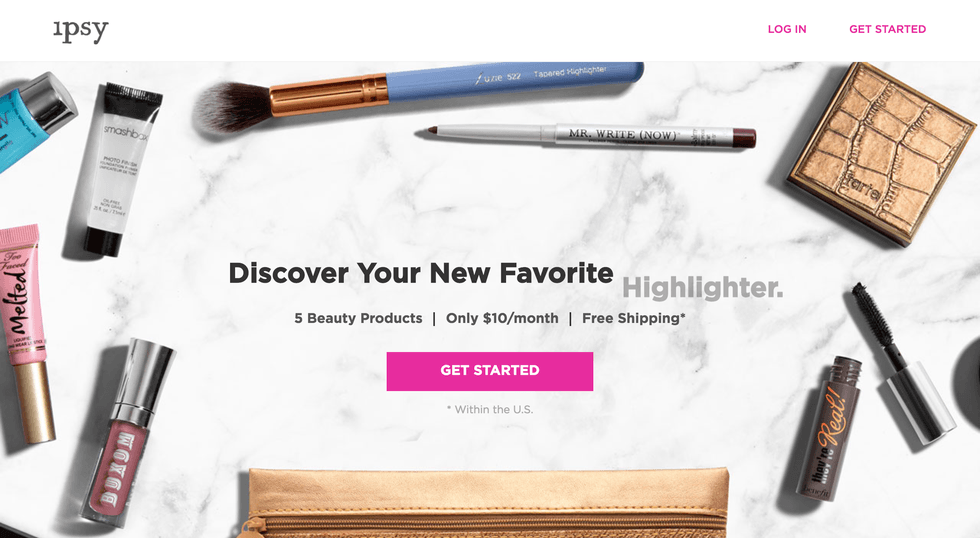
Task: Click the Within the U.S. footnote
Action: pyautogui.click(x=490, y=410)
